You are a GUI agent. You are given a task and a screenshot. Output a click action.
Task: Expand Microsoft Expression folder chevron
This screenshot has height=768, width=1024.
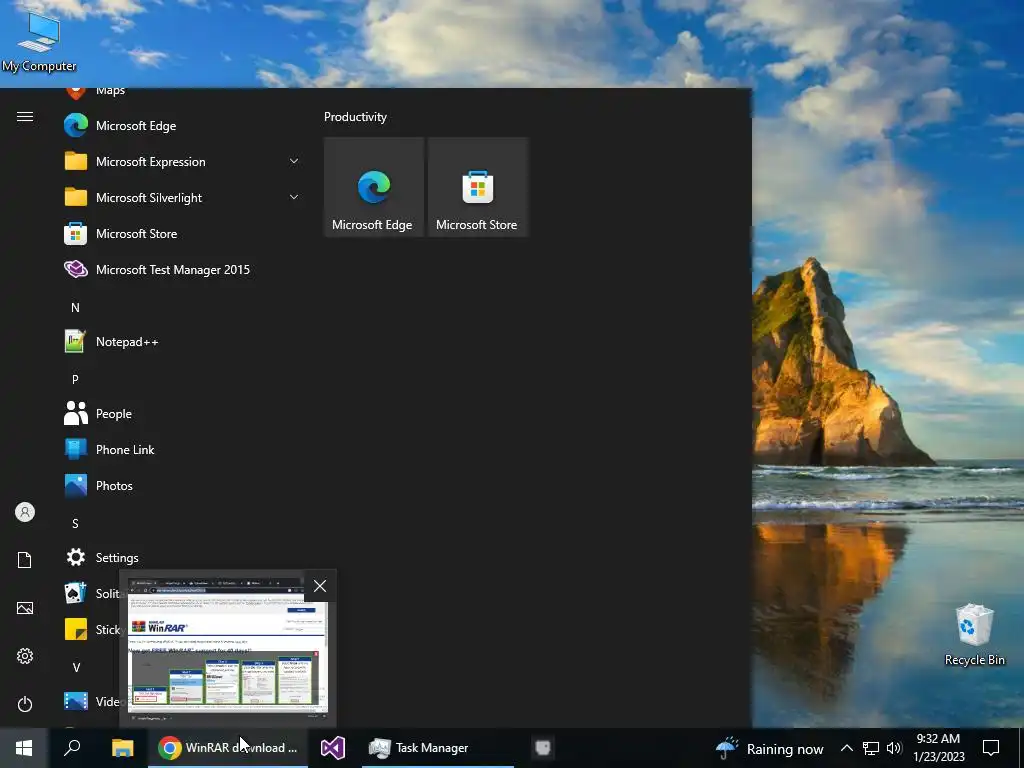click(294, 161)
